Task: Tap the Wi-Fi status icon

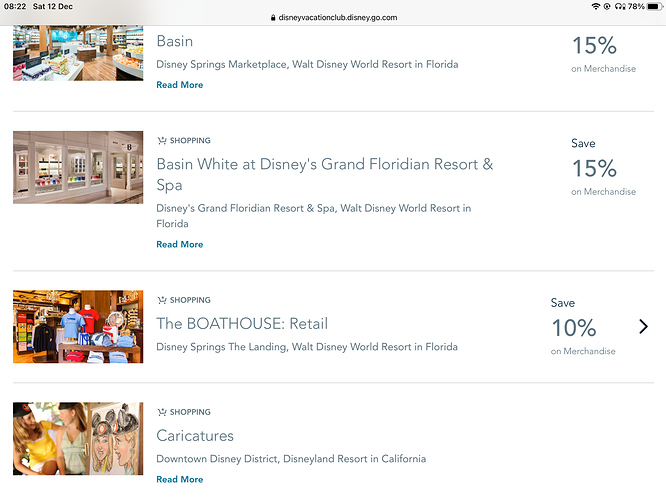Action: (x=596, y=6)
